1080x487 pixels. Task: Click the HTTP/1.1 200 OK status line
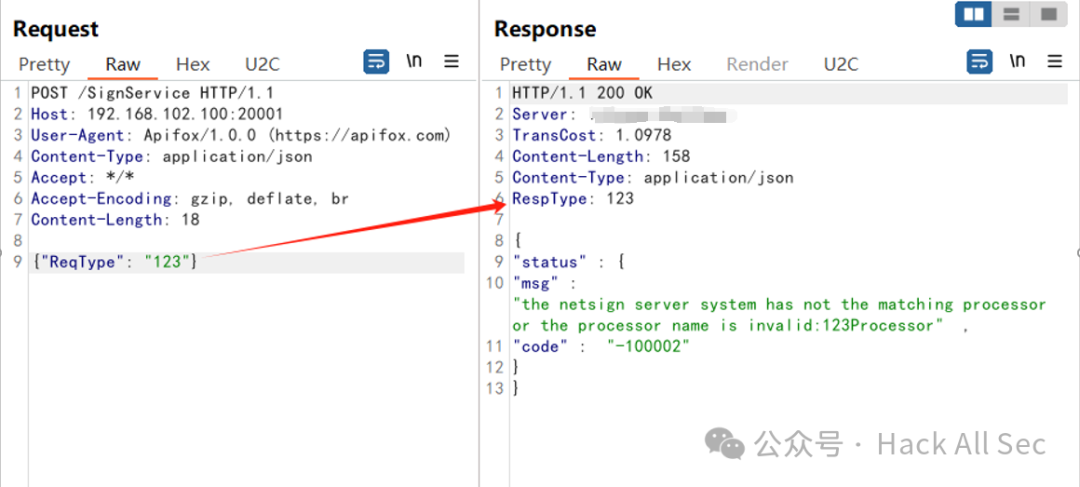pyautogui.click(x=582, y=93)
